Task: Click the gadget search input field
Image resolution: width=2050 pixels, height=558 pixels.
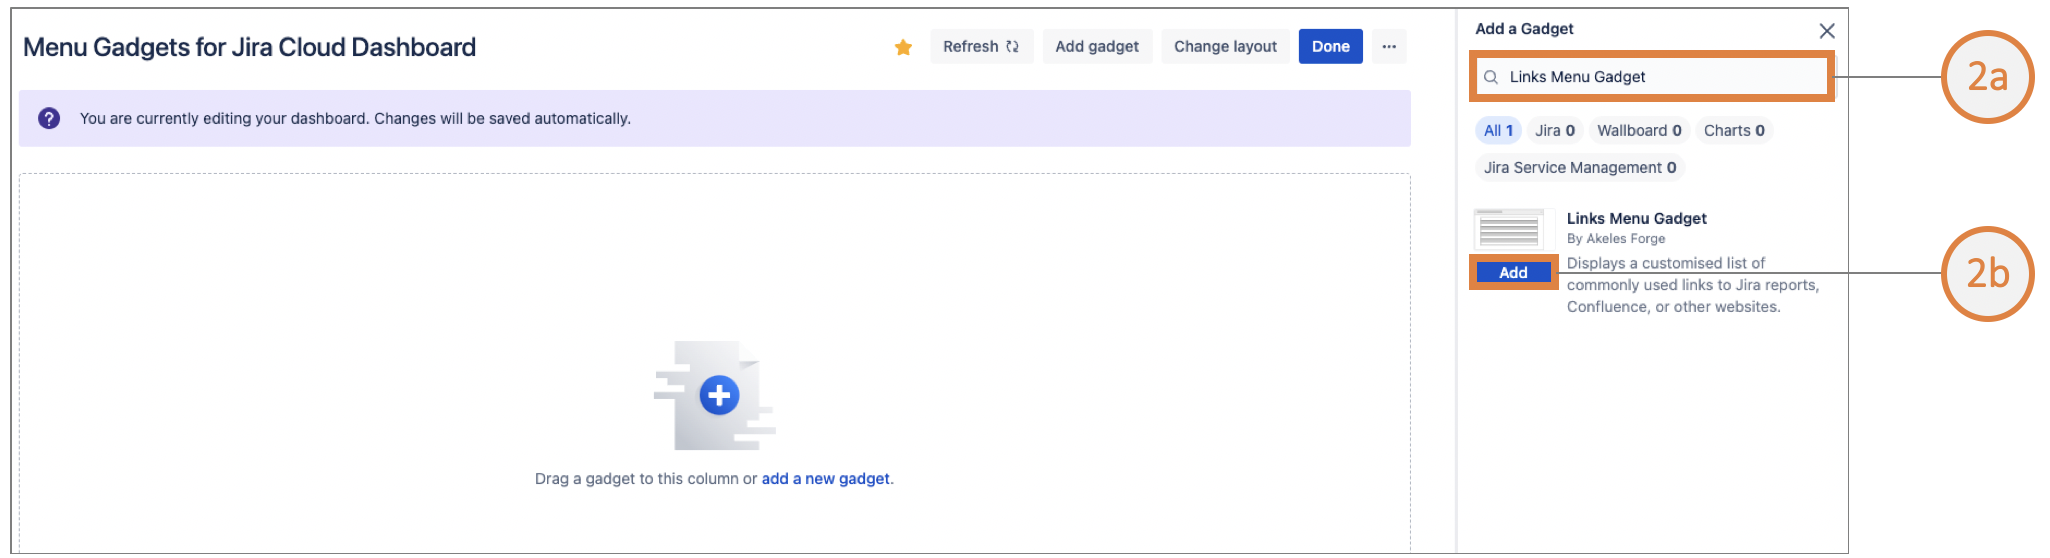Action: (1660, 77)
